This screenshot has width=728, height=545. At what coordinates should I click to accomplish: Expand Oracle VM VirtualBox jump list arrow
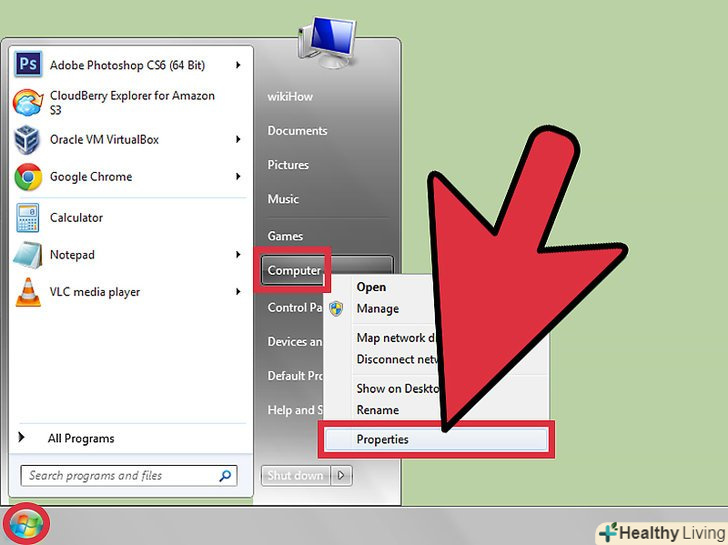tap(238, 139)
